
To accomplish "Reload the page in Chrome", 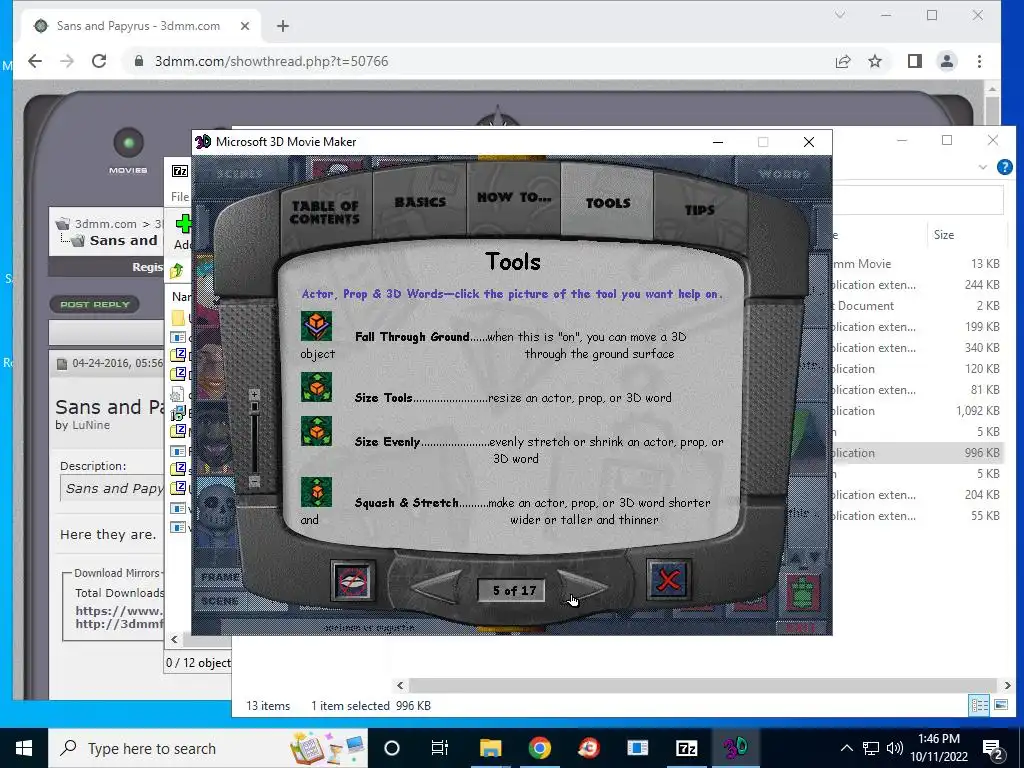I will coord(99,61).
